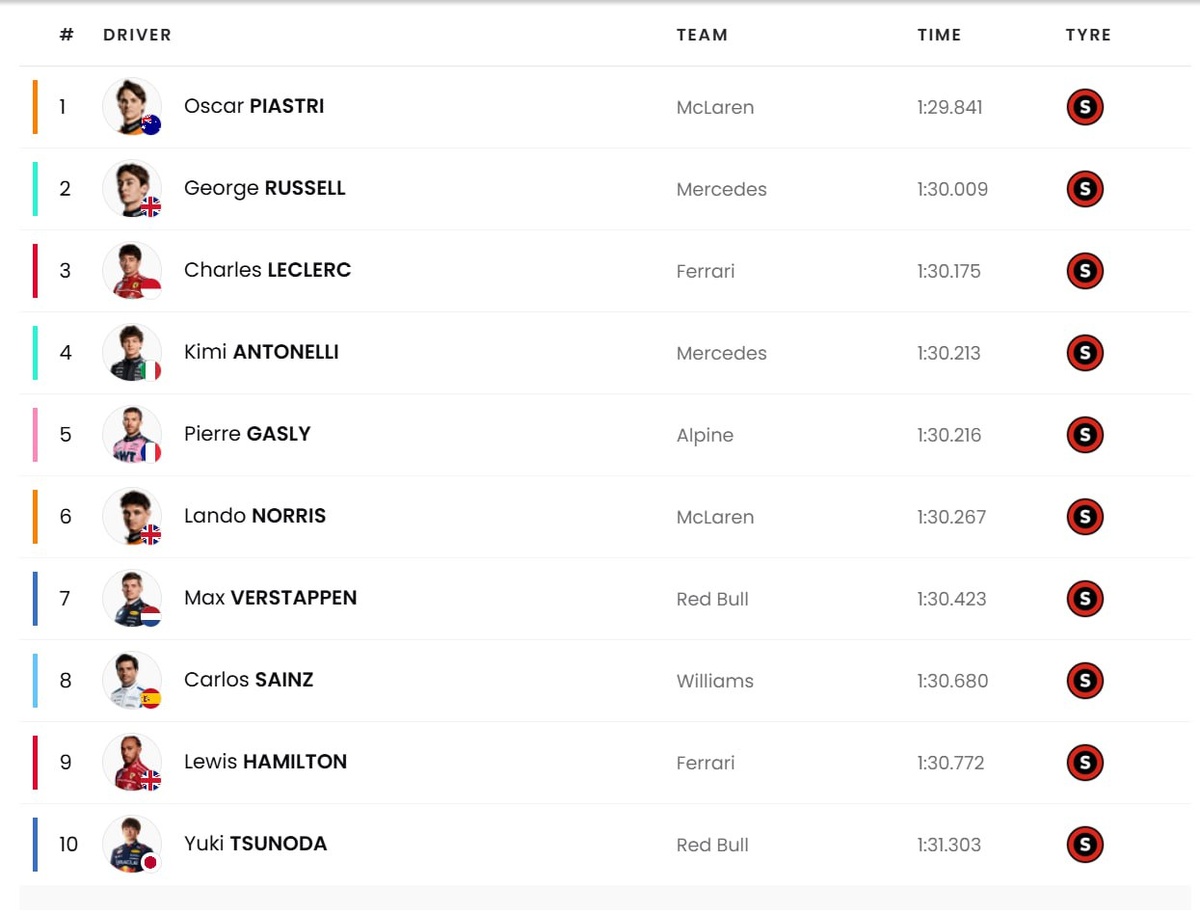Click the soft tyre icon in Oscar Piastri's row
Viewport: 1200px width, 914px height.
point(1085,107)
